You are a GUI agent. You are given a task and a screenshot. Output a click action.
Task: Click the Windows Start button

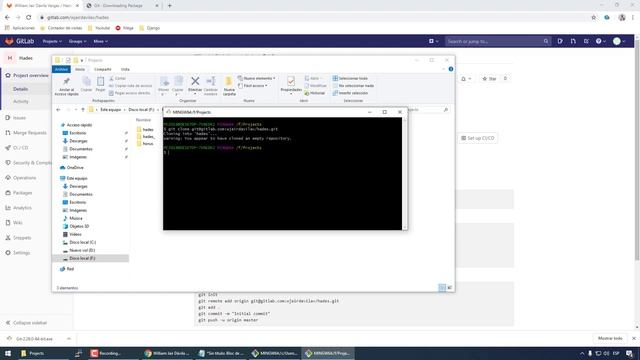point(8,353)
